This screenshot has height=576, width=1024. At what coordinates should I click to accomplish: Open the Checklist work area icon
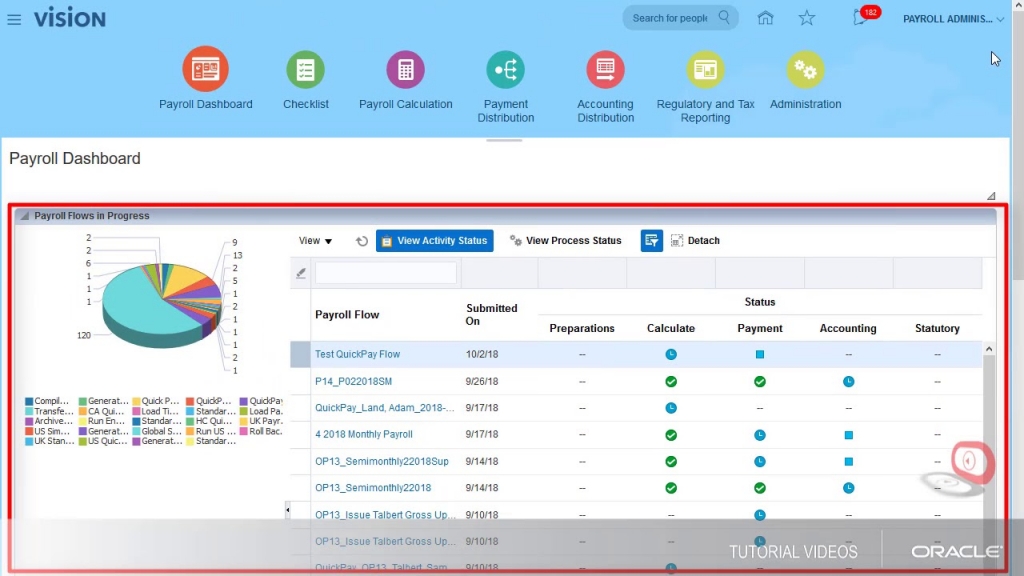pos(305,69)
